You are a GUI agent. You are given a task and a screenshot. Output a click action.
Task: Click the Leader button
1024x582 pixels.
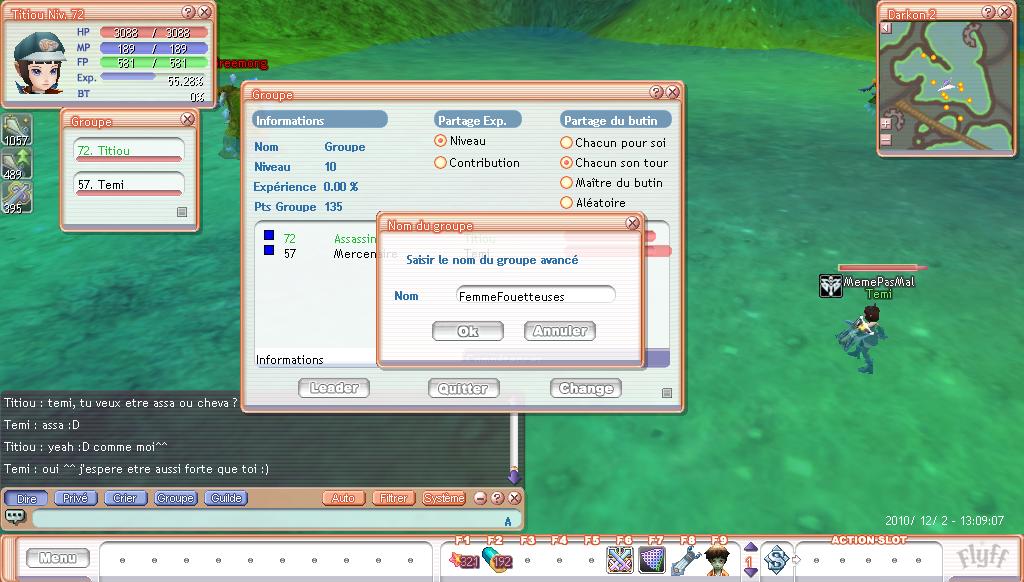[334, 388]
